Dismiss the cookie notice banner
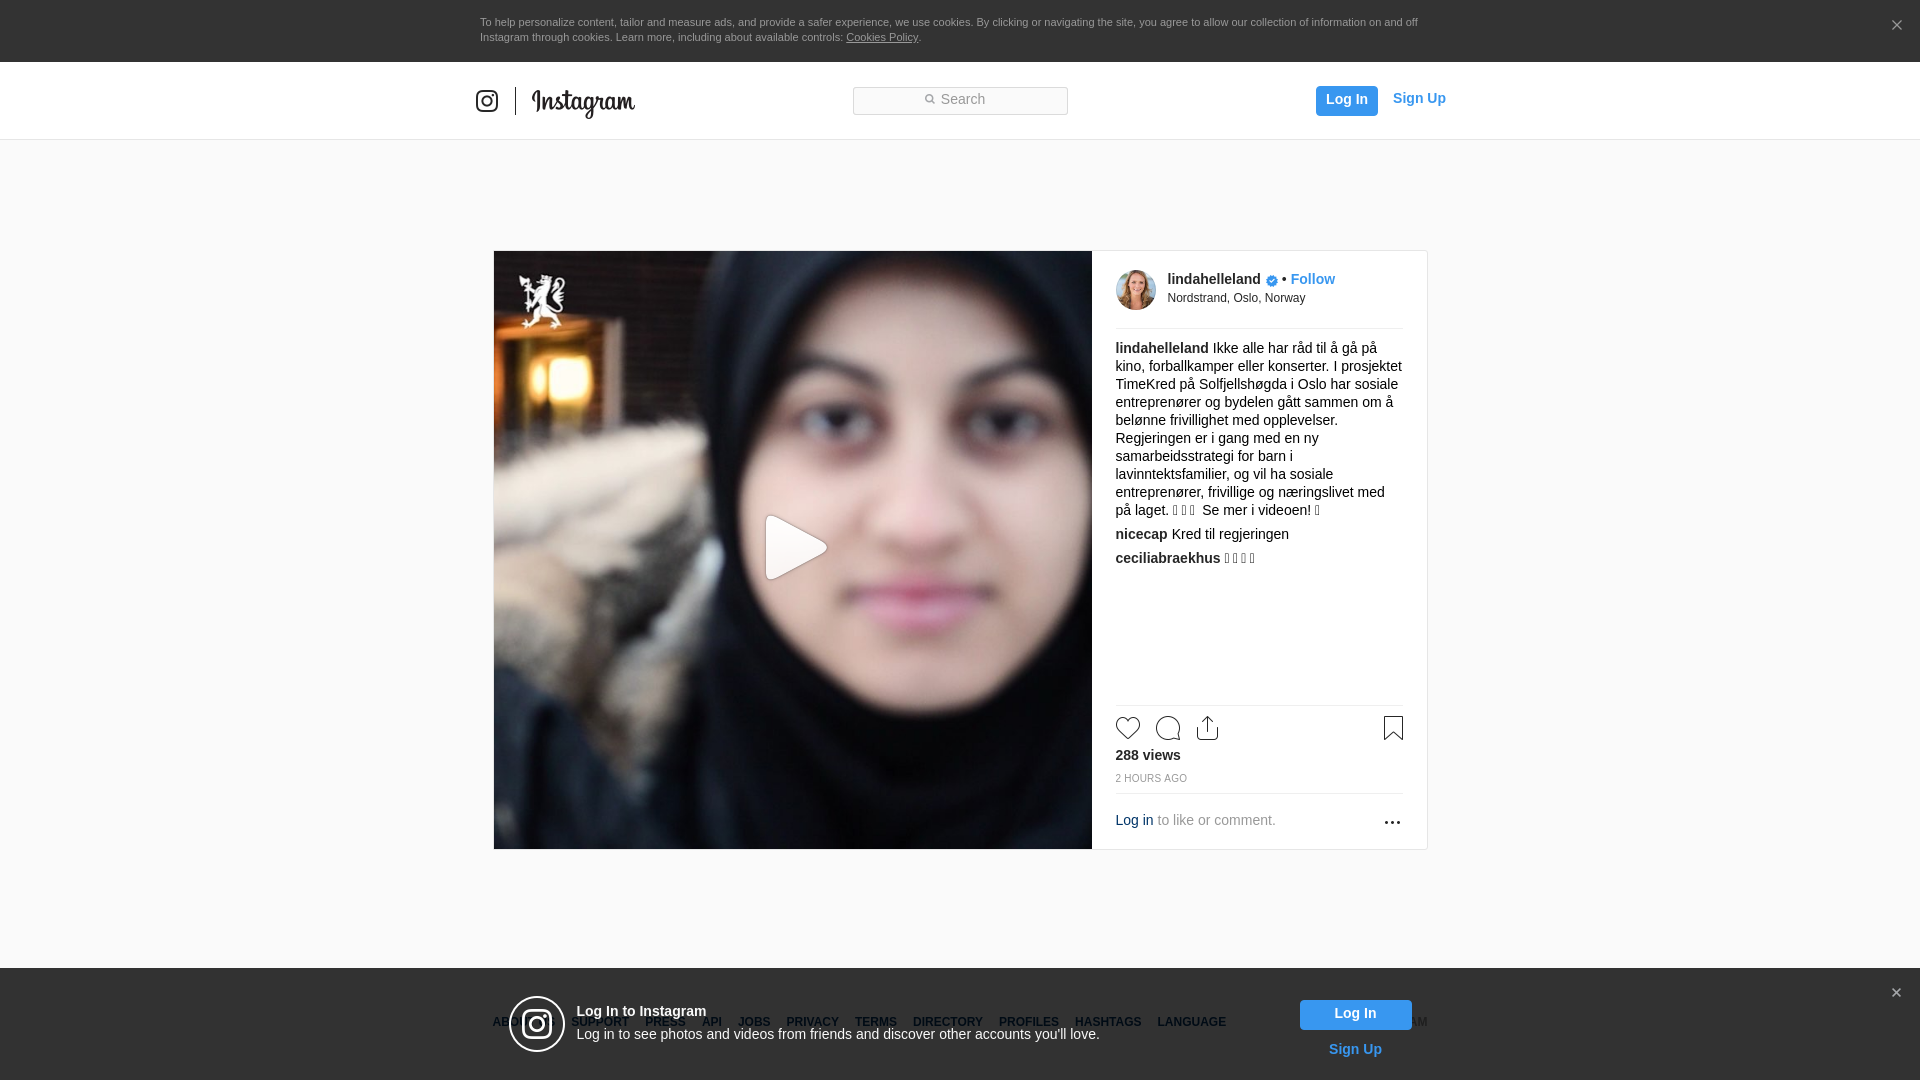1920x1080 pixels. [1896, 26]
